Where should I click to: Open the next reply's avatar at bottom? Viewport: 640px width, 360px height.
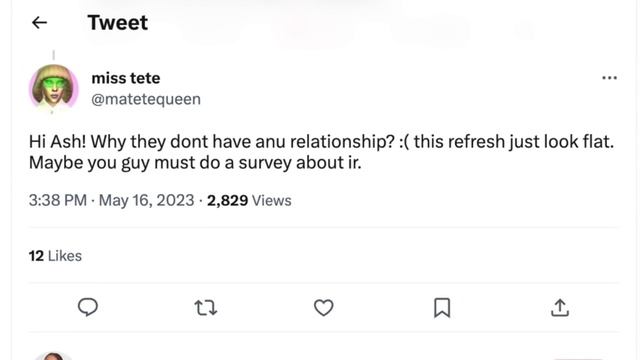pos(53,356)
